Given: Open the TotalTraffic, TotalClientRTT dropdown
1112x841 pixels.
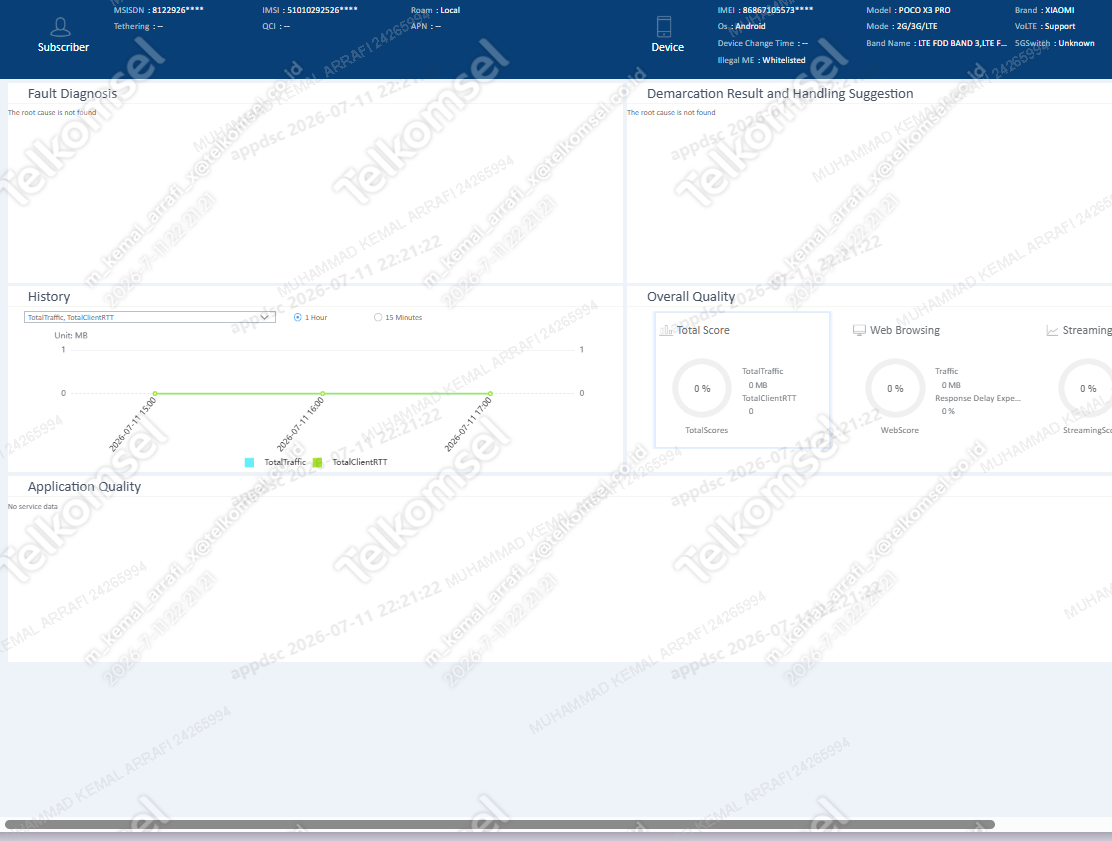Looking at the screenshot, I should [x=150, y=317].
